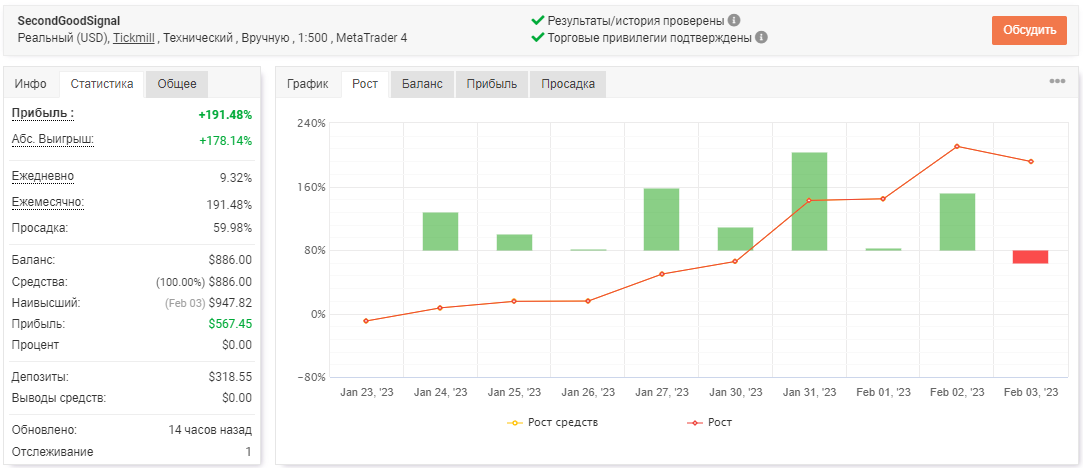
Task: Click the 59.98% drawdown value
Action: coord(233,228)
